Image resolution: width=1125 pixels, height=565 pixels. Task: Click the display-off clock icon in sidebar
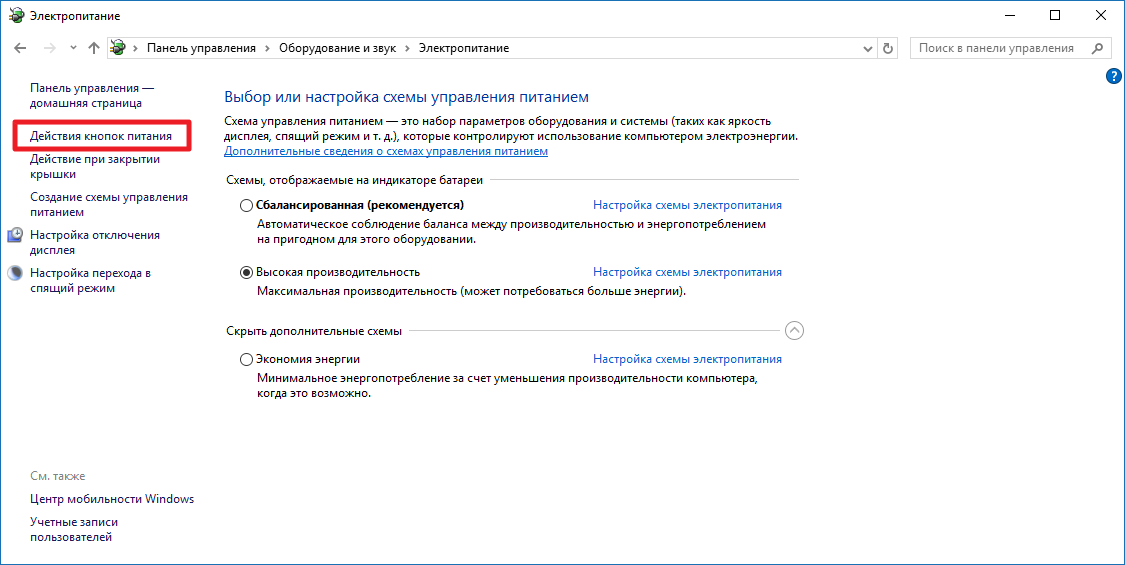point(15,235)
